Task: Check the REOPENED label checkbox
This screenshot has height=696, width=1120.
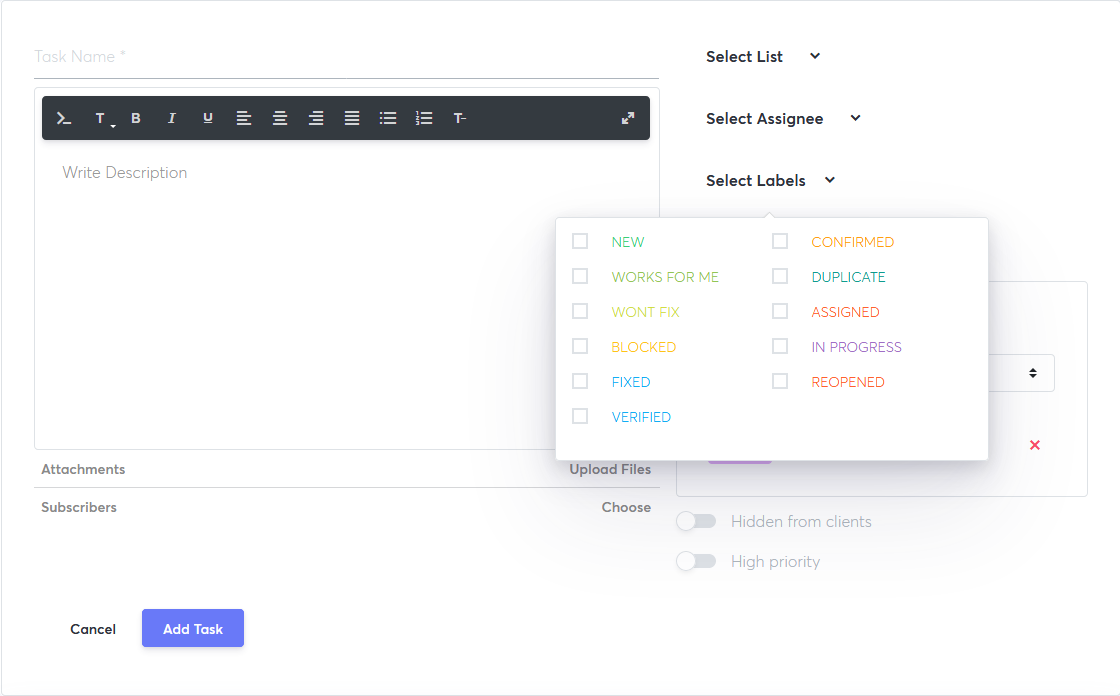Action: point(780,382)
